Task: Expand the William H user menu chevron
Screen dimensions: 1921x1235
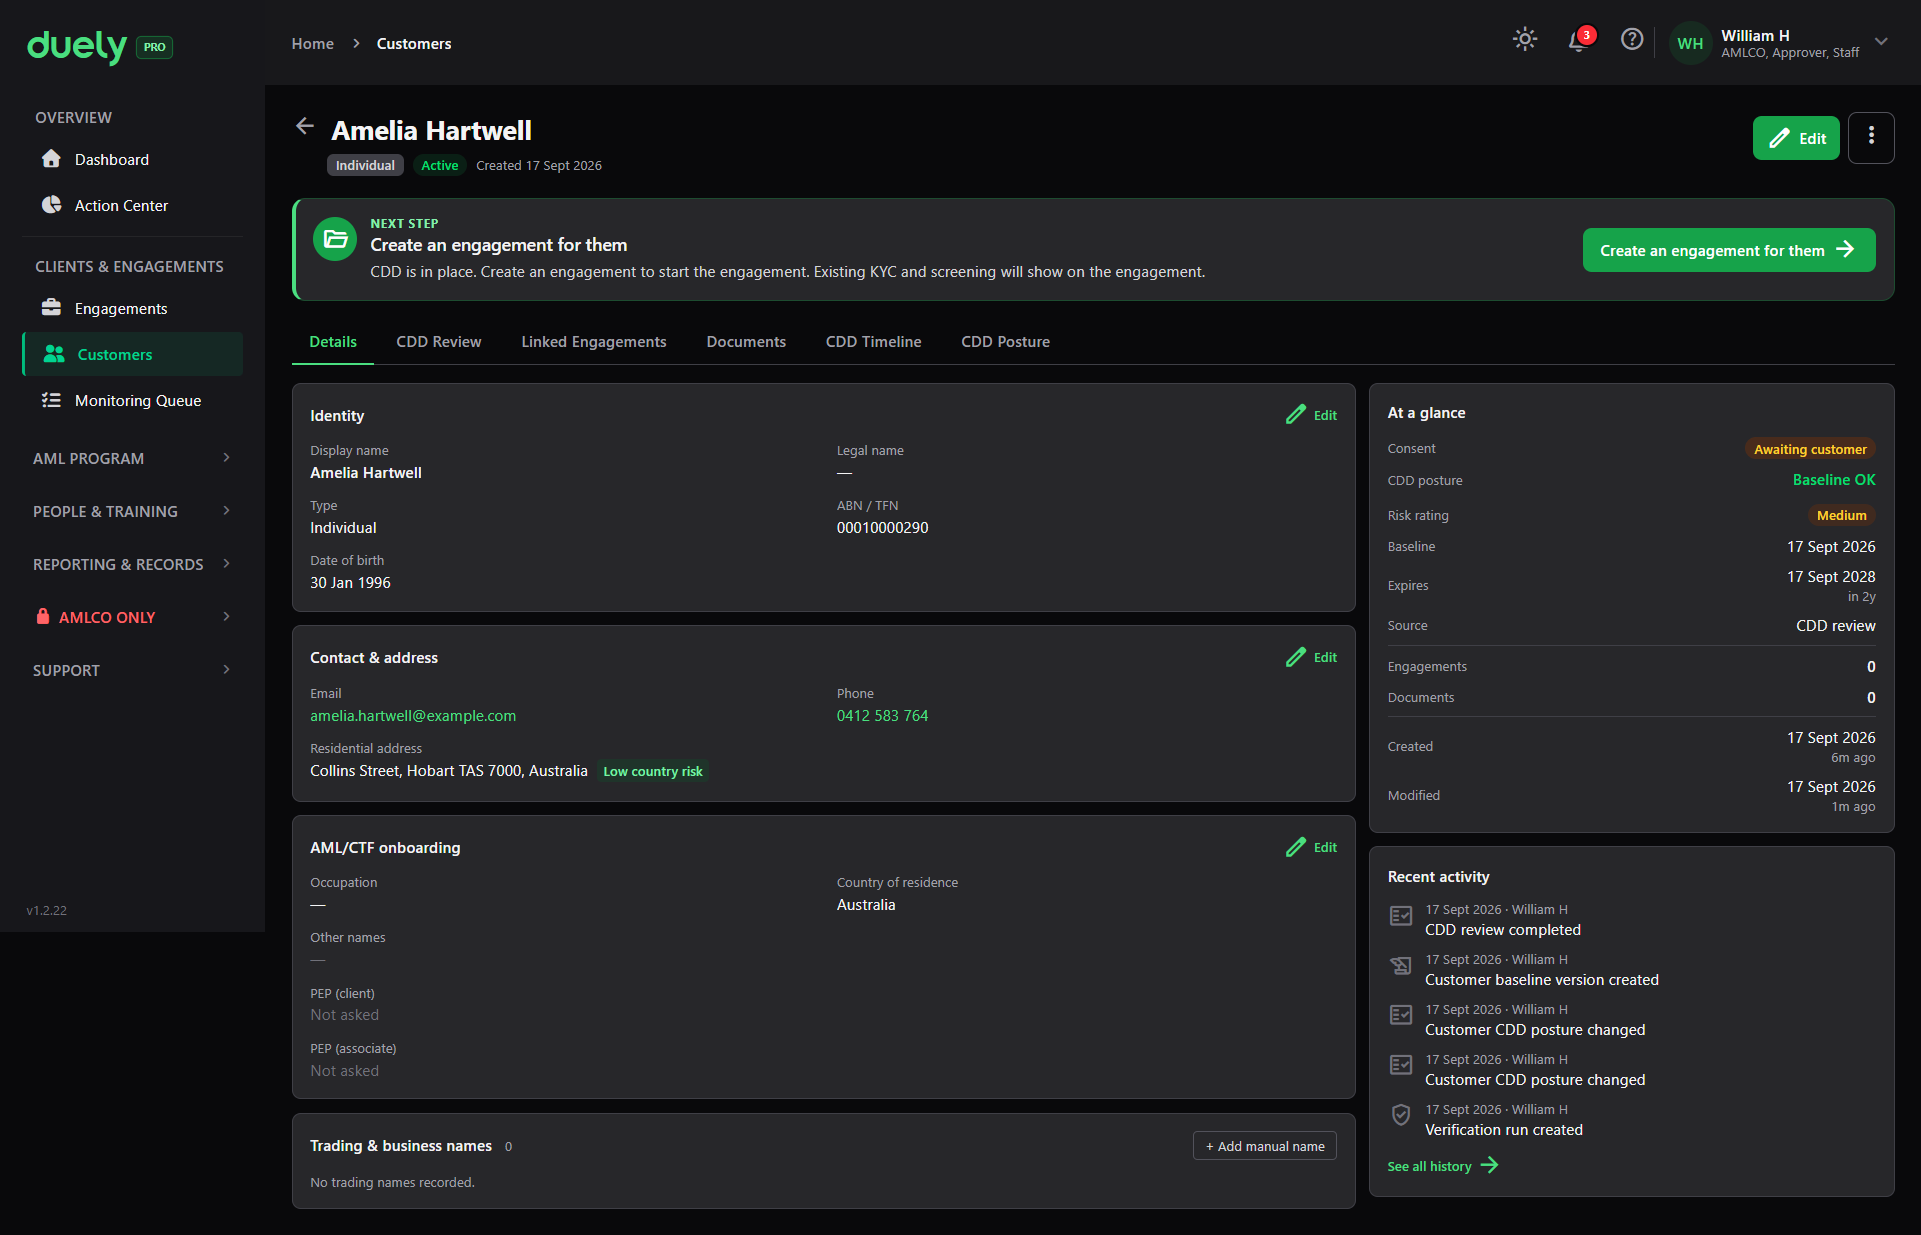Action: (x=1881, y=42)
